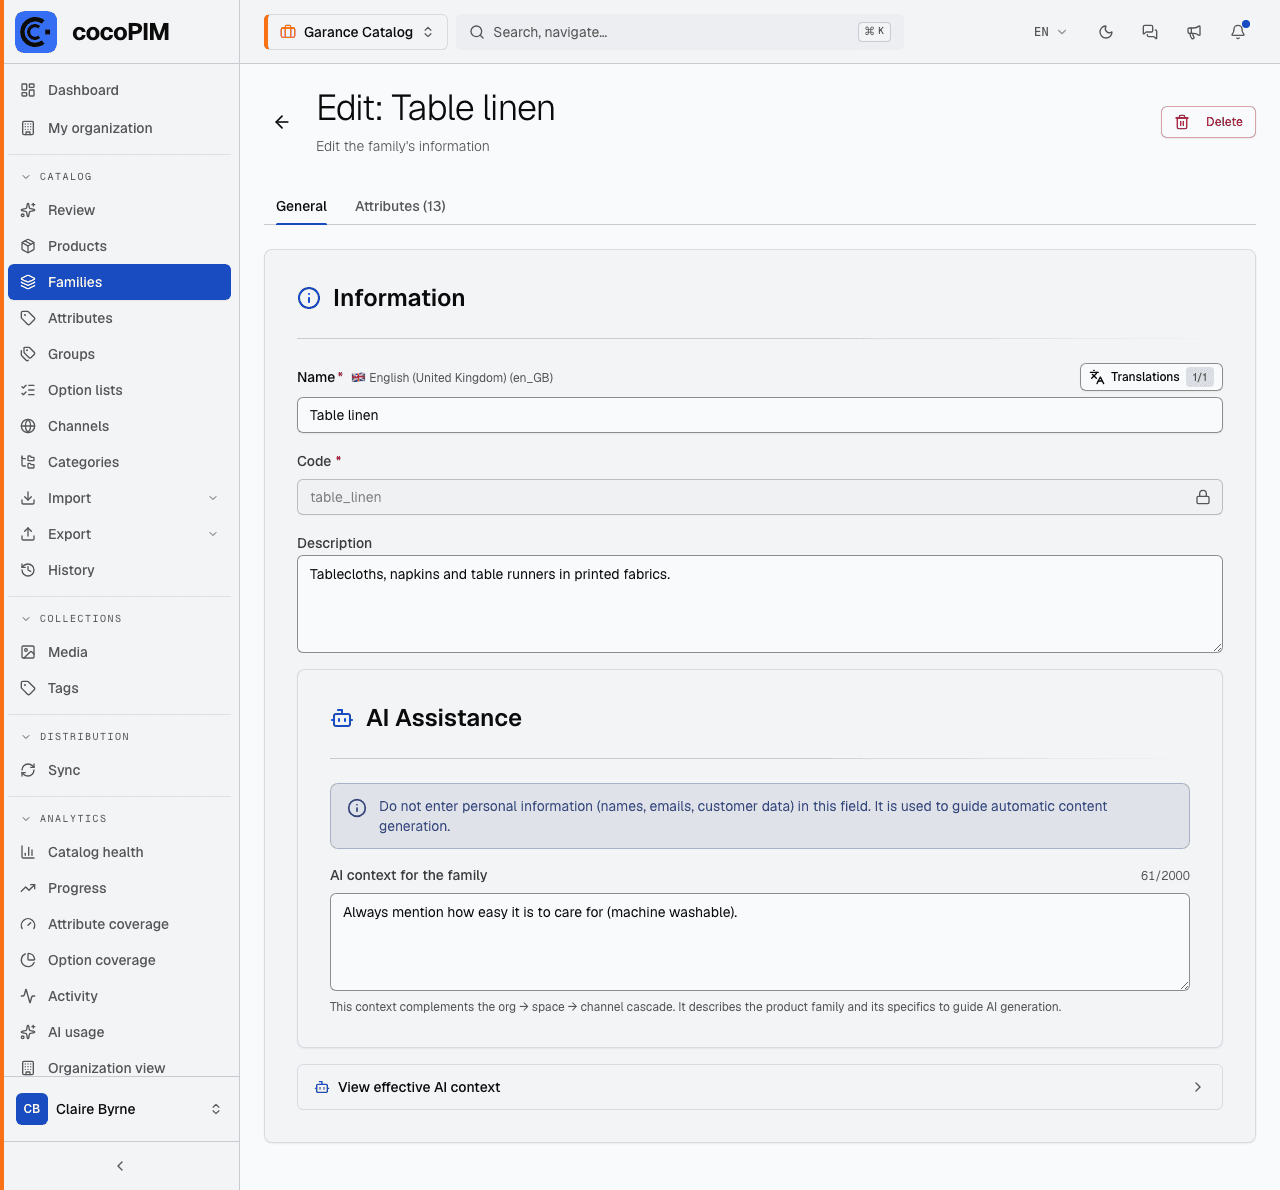Image resolution: width=1280 pixels, height=1190 pixels.
Task: Switch to the Attributes (13) tab
Action: click(400, 206)
